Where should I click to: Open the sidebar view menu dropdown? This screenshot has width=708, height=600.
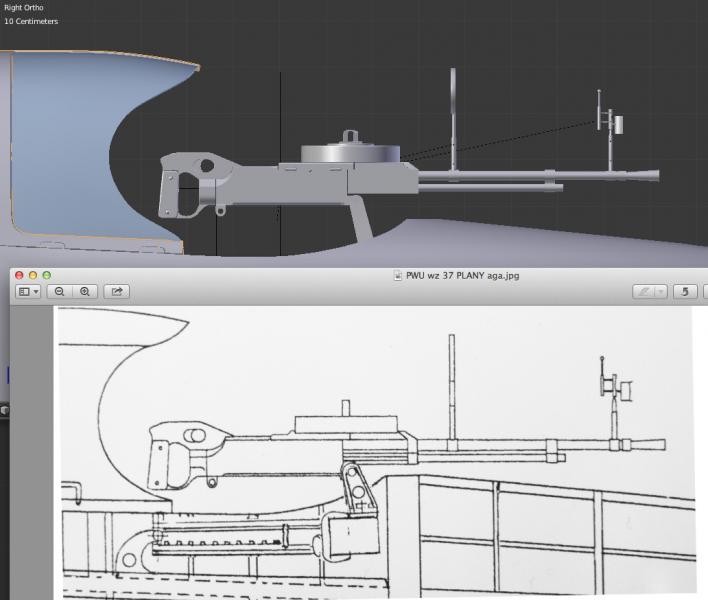coord(28,291)
